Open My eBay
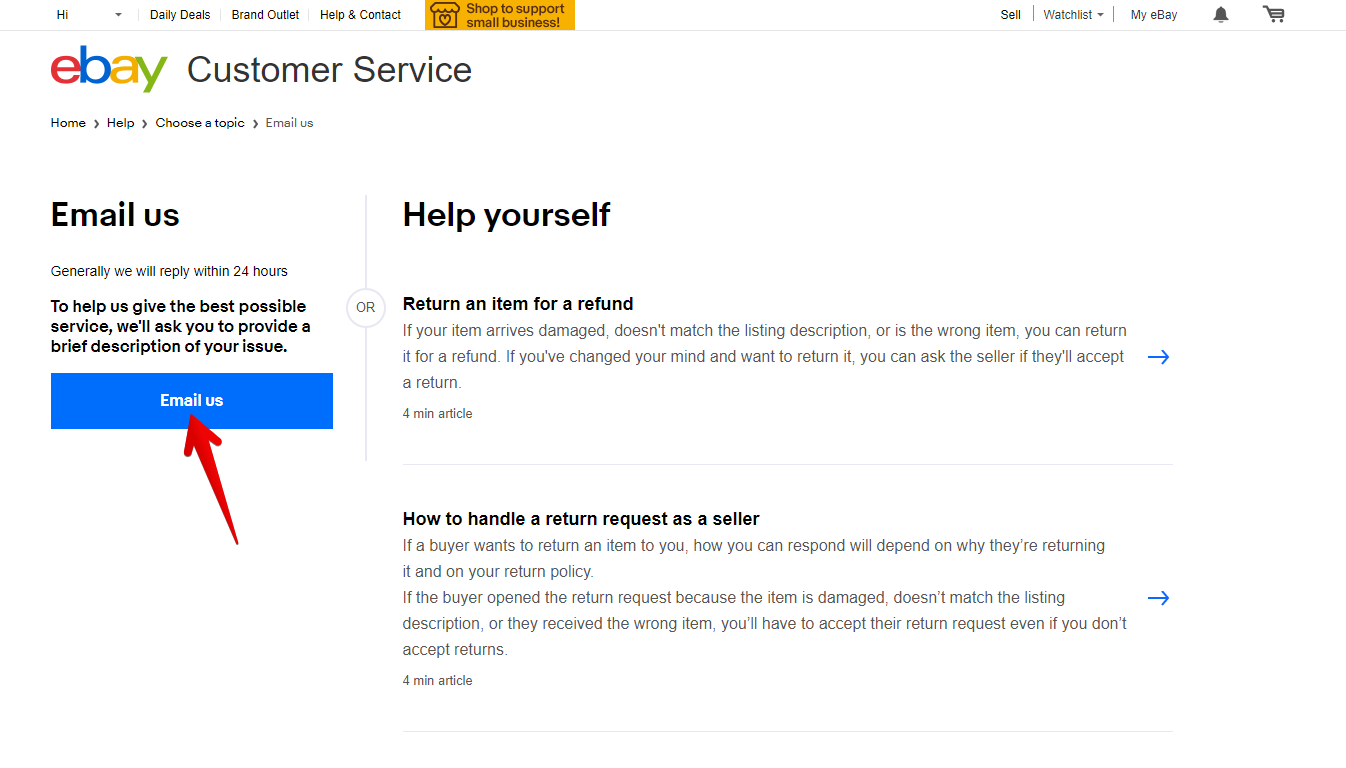 click(x=1154, y=15)
